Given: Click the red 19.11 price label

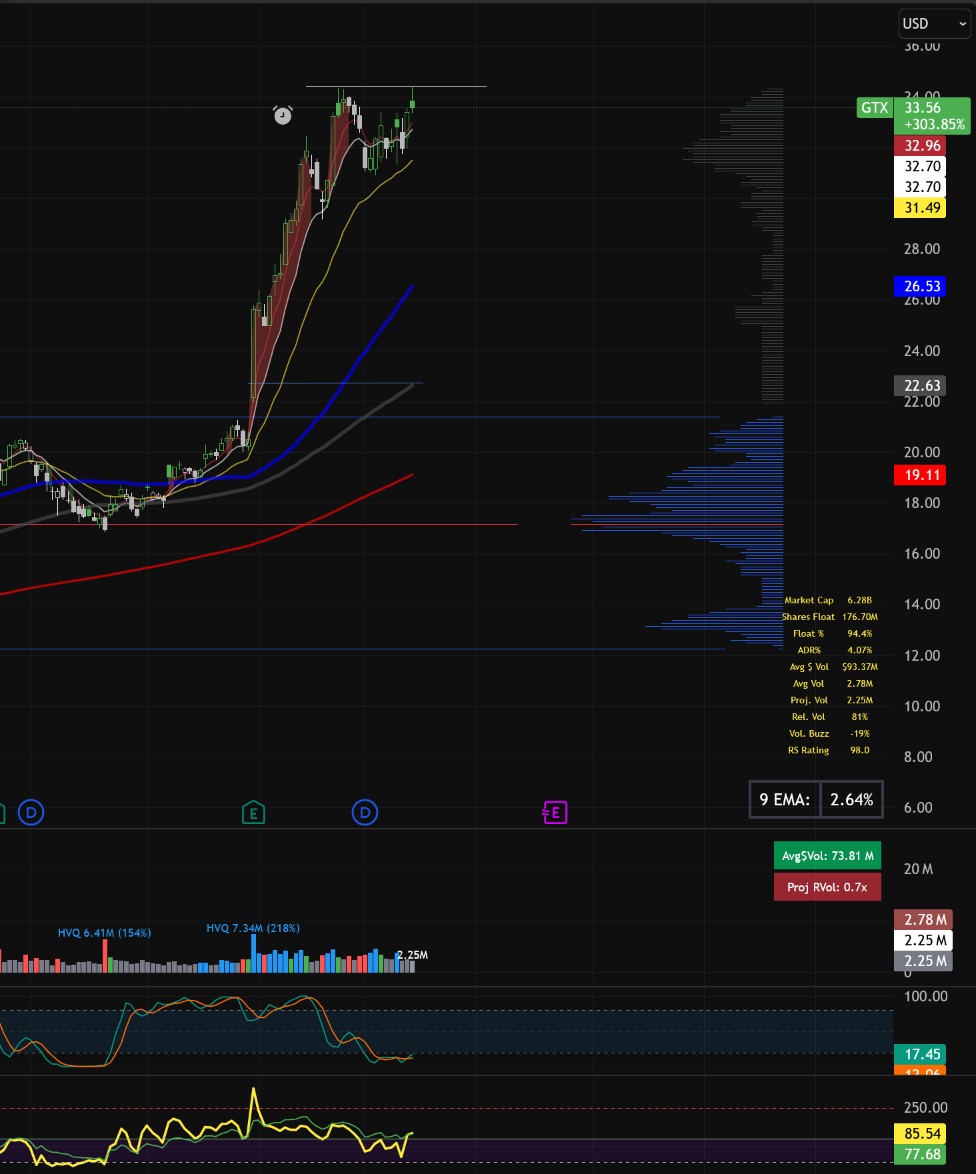Looking at the screenshot, I should tap(921, 475).
